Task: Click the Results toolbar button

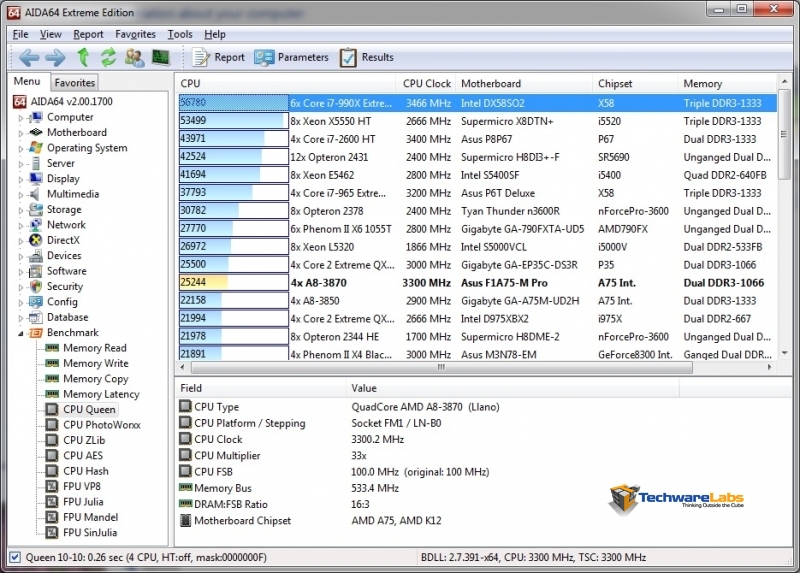Action: (366, 58)
